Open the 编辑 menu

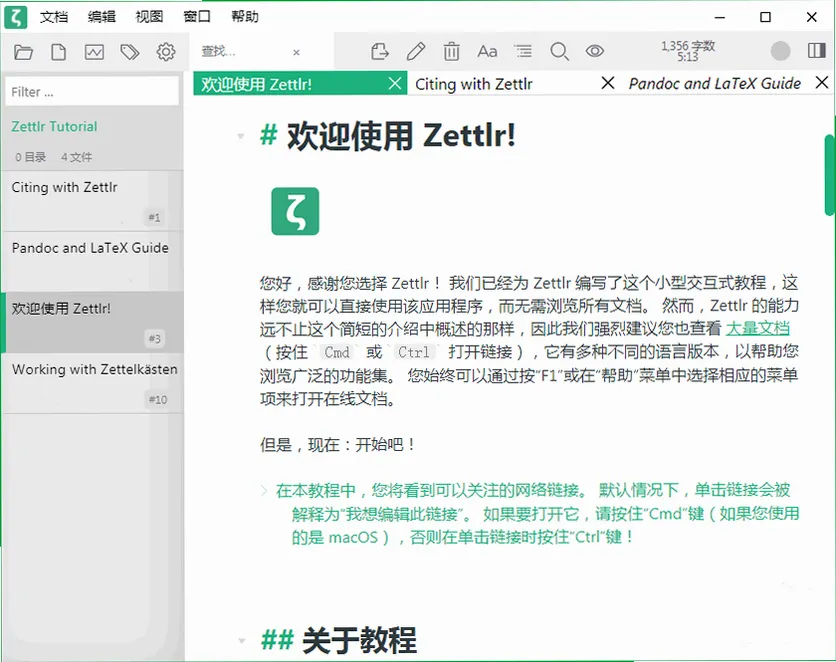101,17
